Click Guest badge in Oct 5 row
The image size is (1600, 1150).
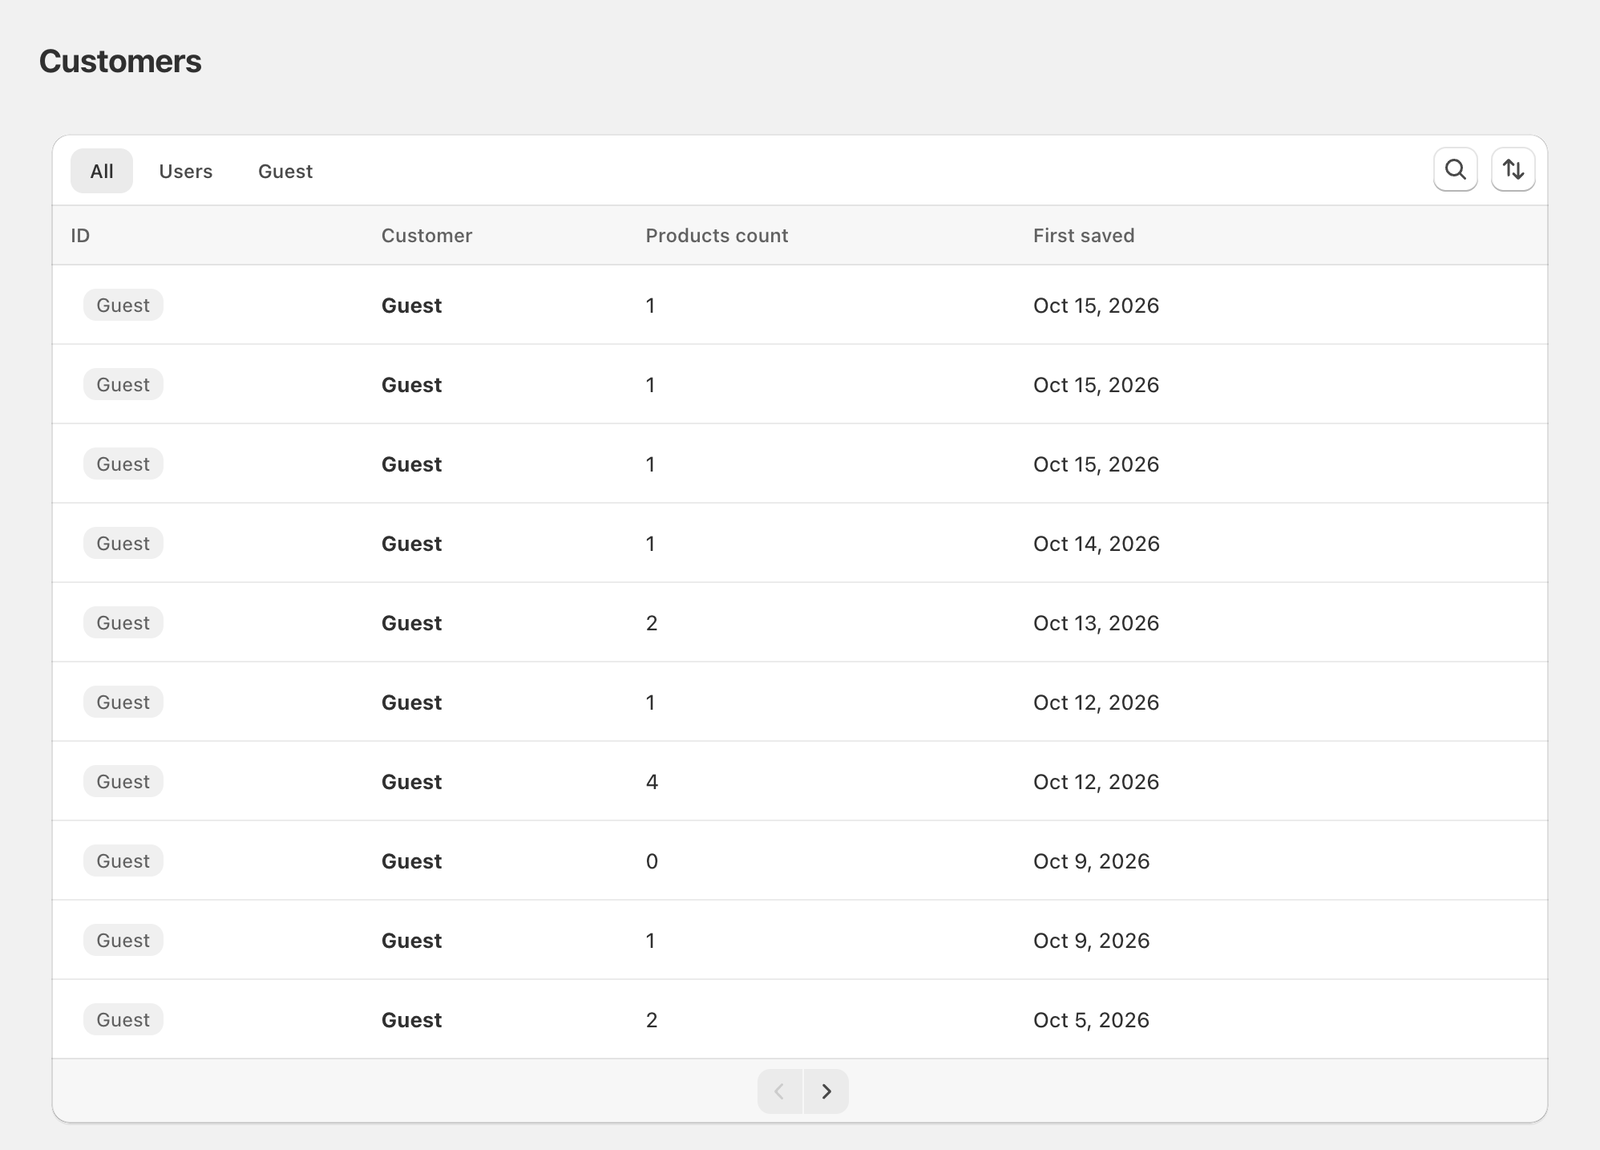(x=123, y=1019)
